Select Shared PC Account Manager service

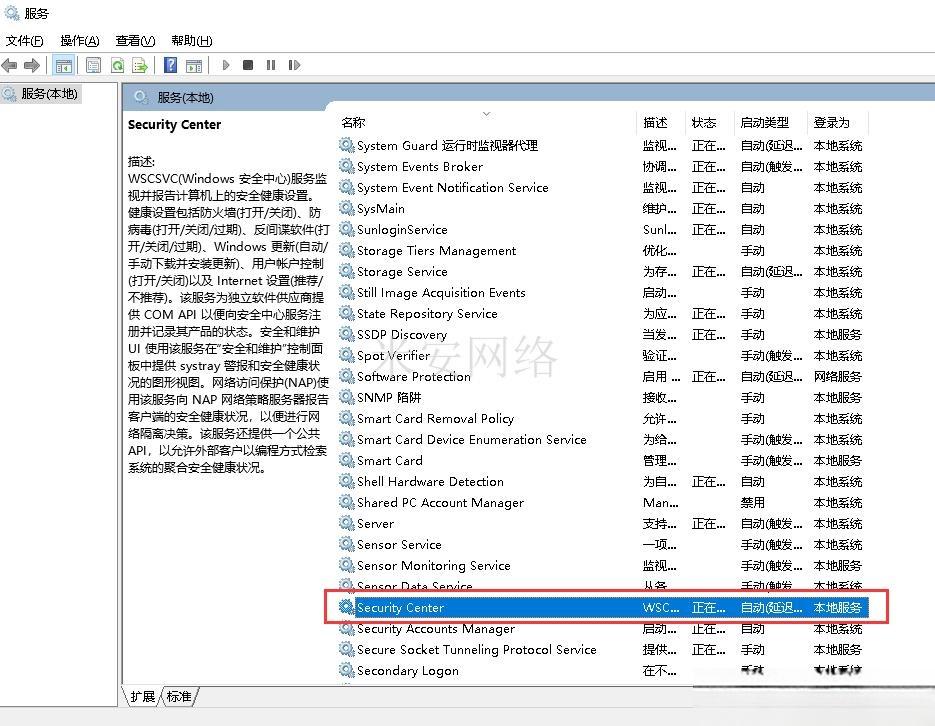(x=440, y=502)
